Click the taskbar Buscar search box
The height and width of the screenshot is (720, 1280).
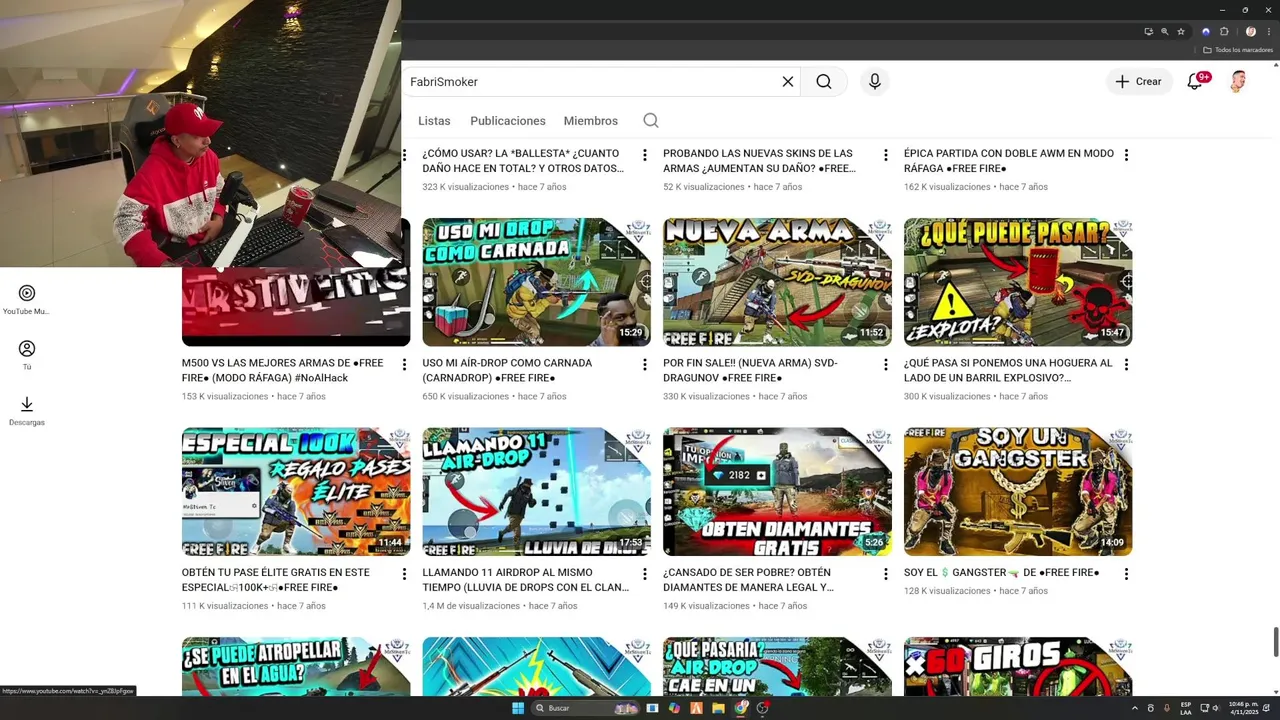pyautogui.click(x=585, y=708)
